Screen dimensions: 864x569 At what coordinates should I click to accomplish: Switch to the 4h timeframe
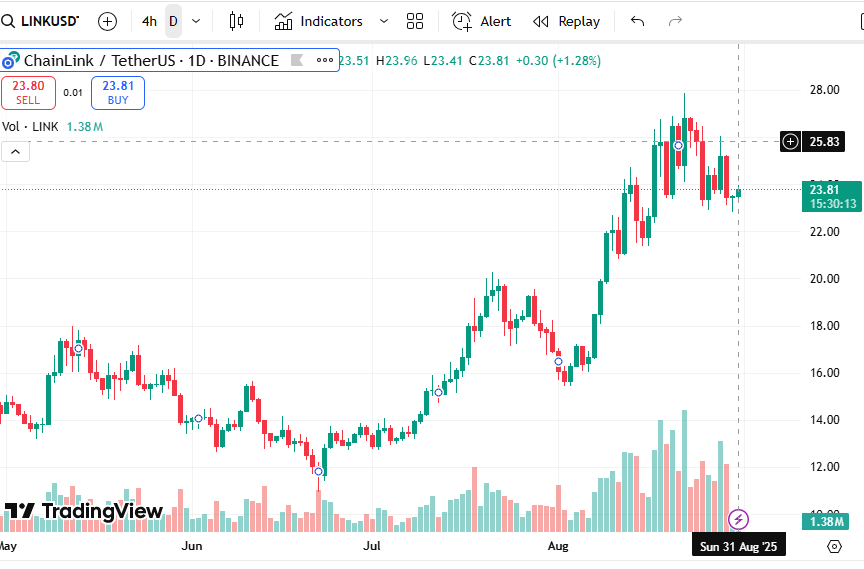[149, 21]
